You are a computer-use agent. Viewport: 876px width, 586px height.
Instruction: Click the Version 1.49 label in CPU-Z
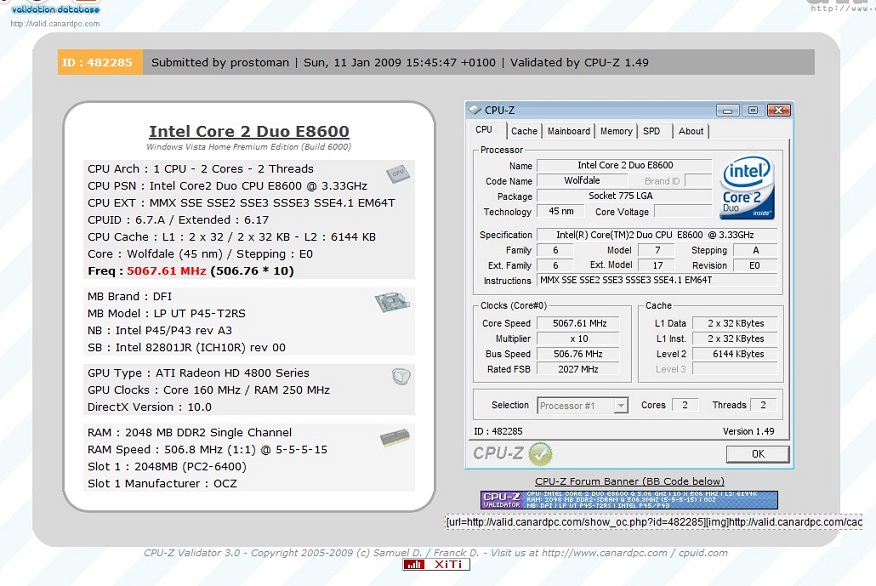coord(749,431)
